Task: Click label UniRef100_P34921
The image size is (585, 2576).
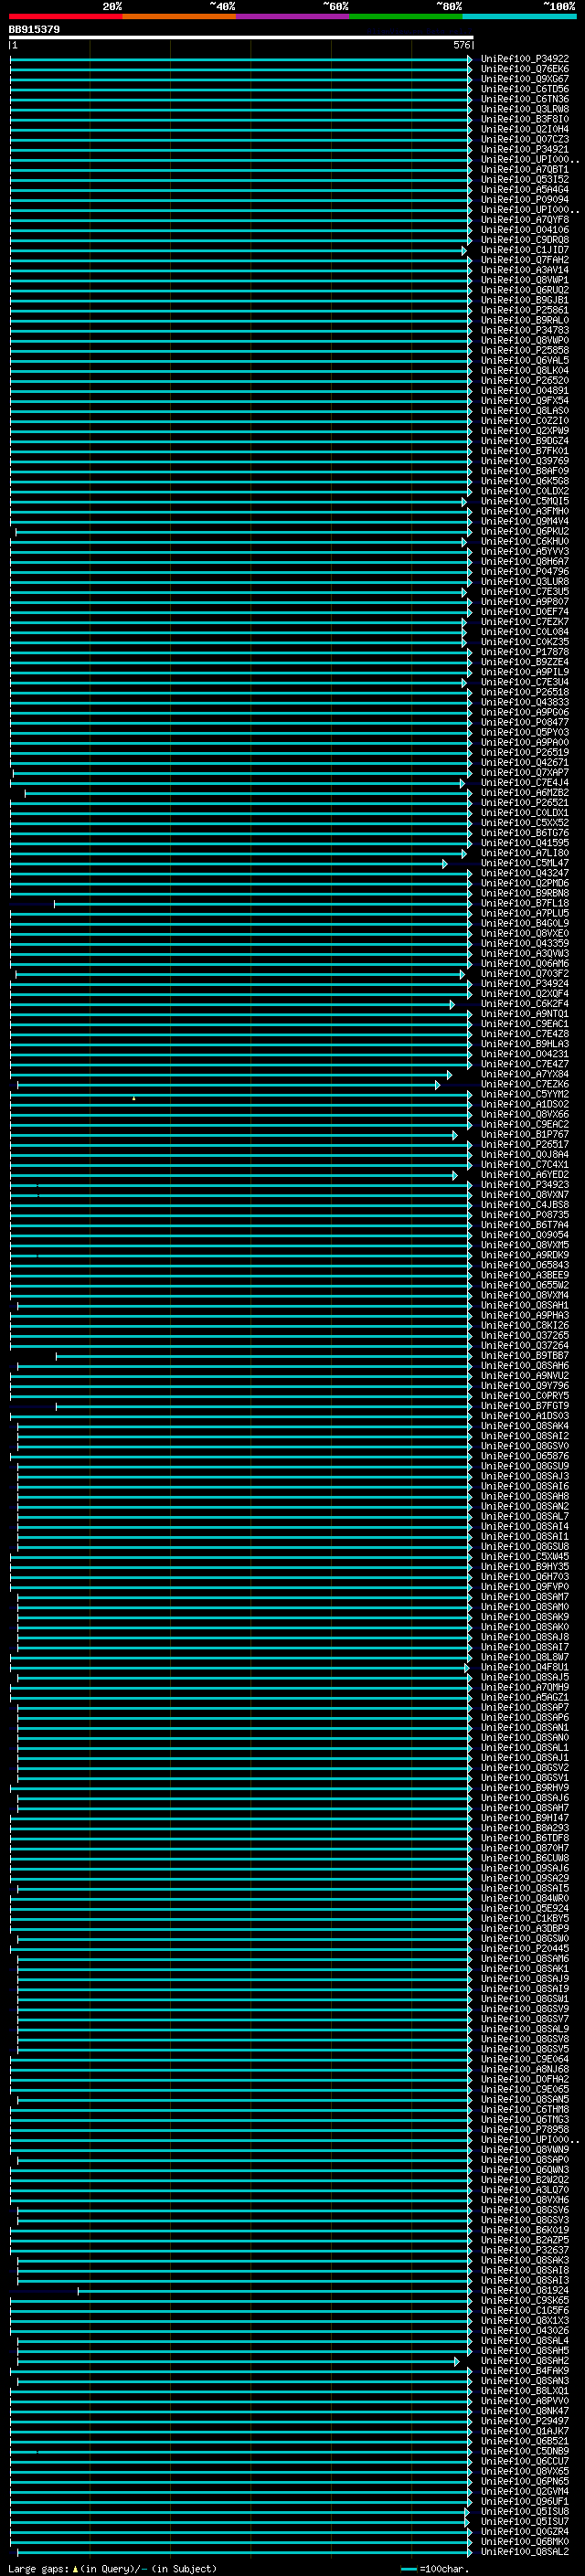Action: coord(525,149)
